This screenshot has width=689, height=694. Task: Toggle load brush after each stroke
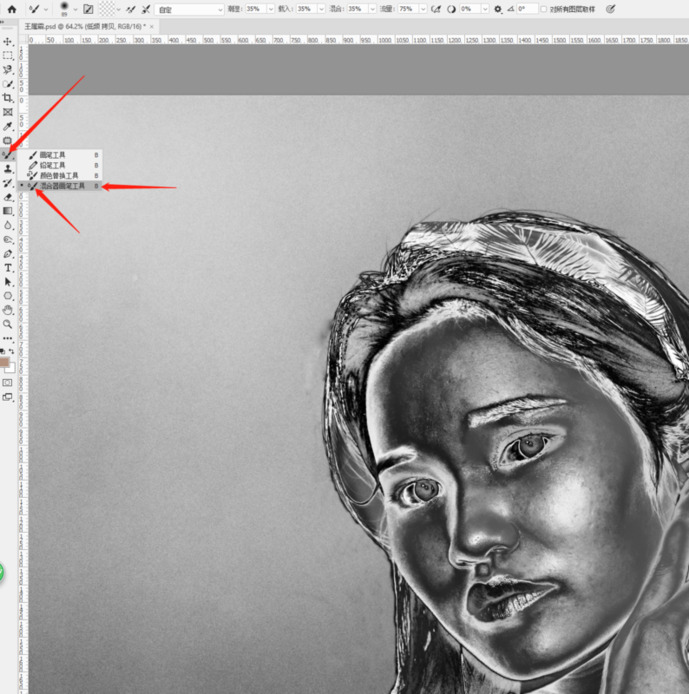131,9
